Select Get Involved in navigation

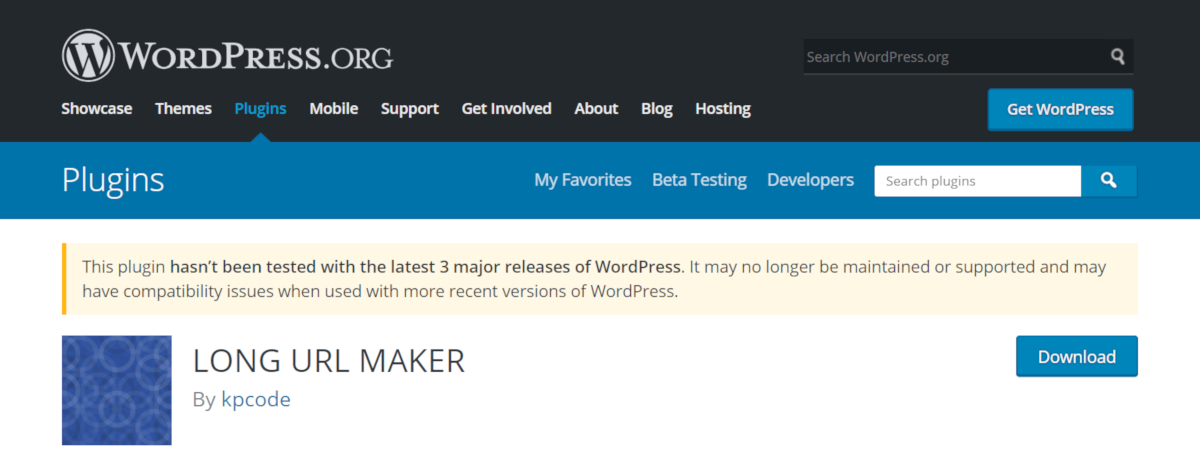point(506,109)
